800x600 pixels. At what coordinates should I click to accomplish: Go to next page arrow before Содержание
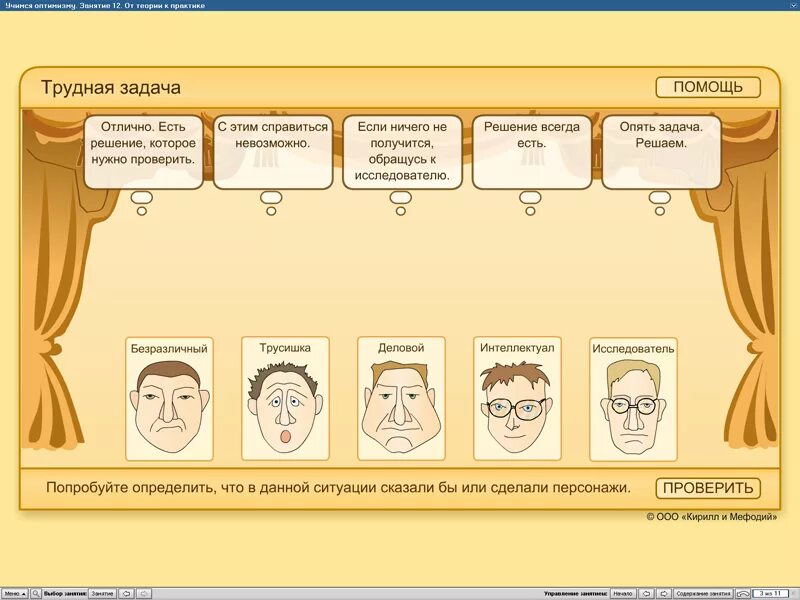(x=664, y=594)
